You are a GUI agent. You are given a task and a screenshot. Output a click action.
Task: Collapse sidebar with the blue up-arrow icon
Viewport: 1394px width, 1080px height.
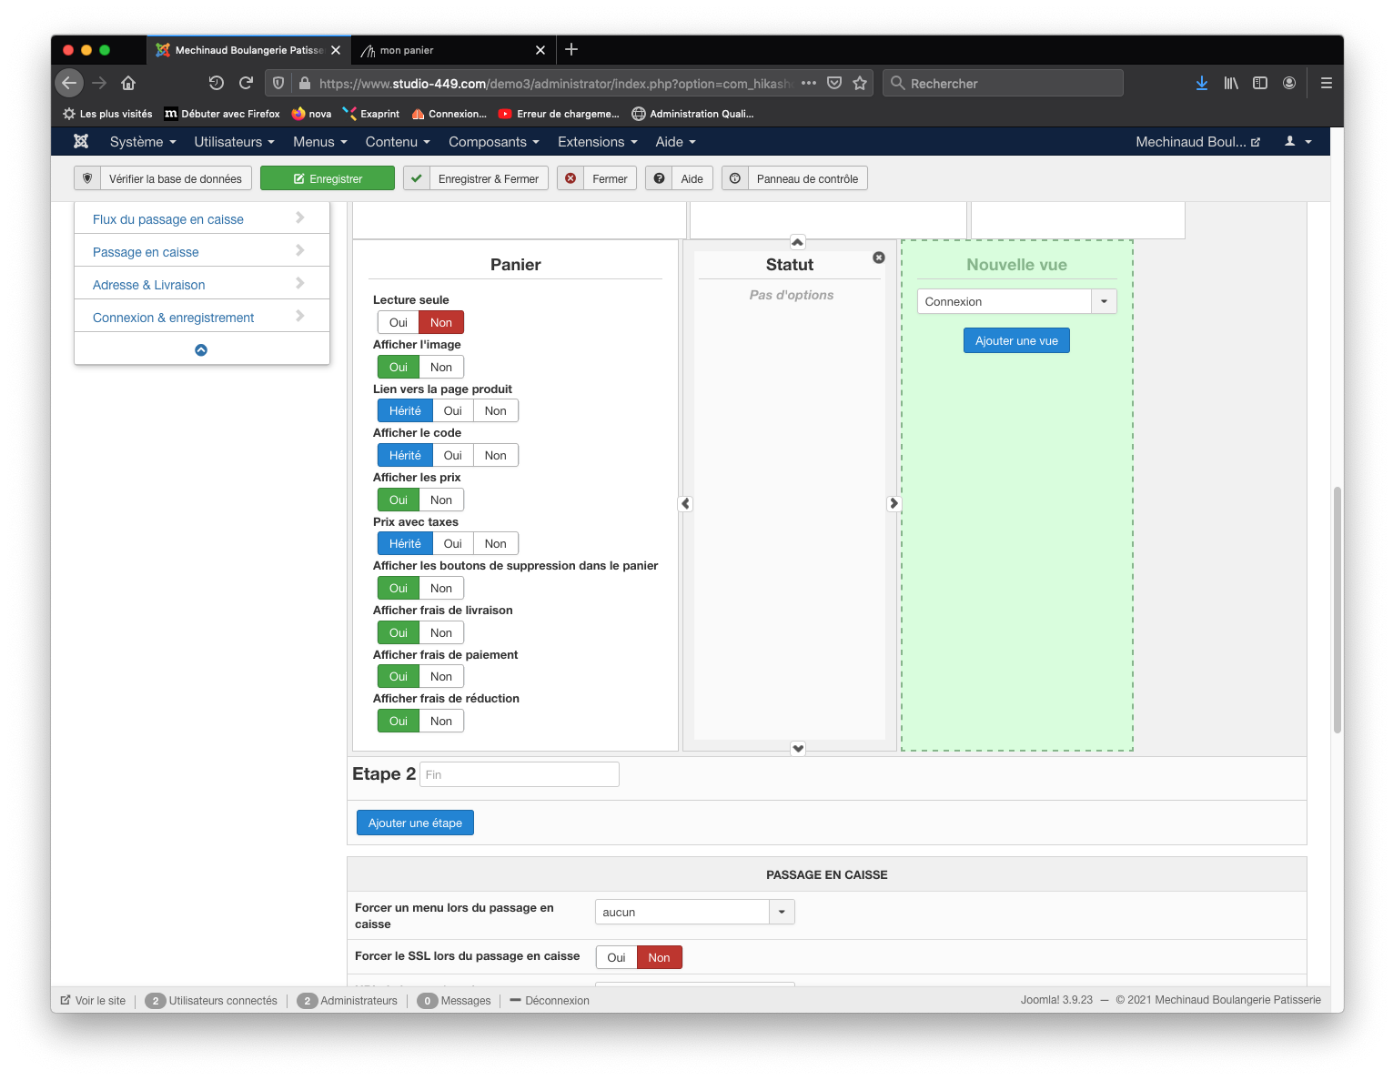201,350
